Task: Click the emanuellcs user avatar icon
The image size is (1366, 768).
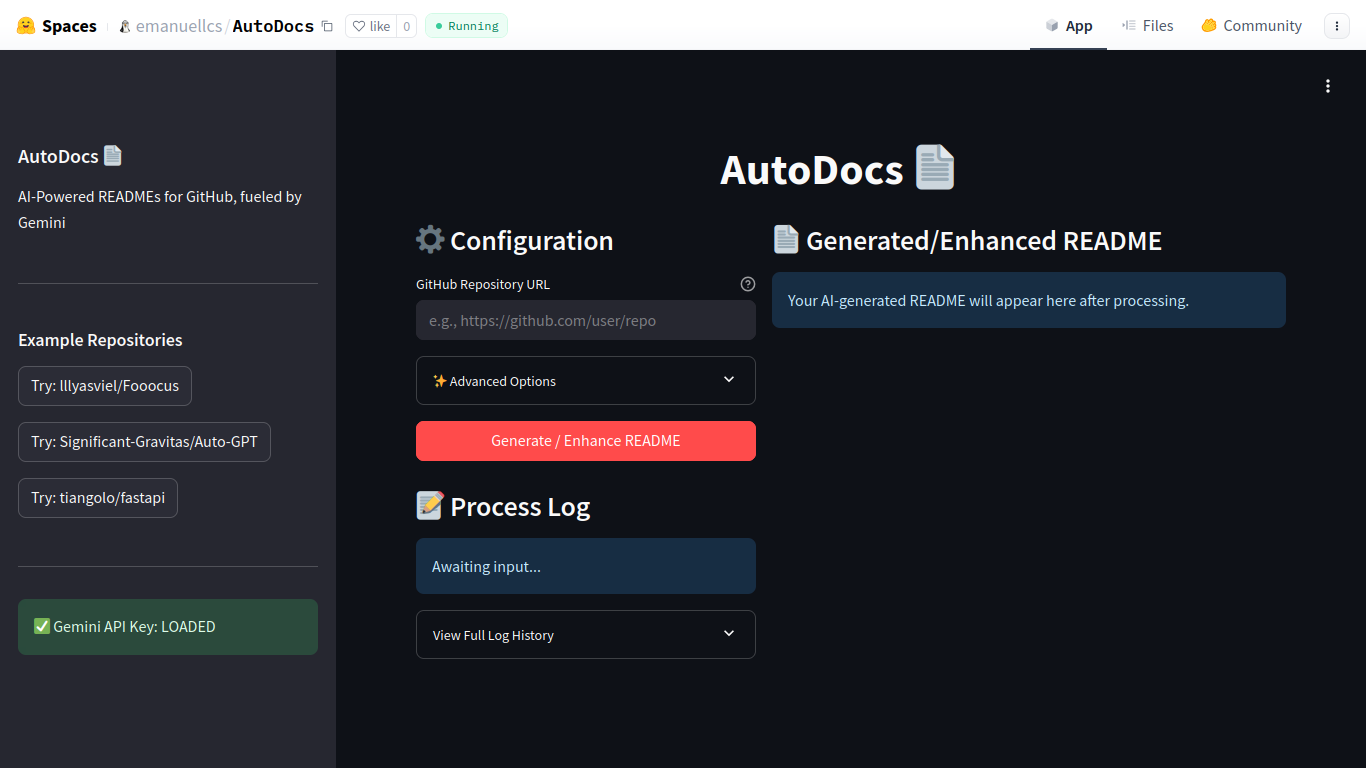Action: tap(125, 26)
